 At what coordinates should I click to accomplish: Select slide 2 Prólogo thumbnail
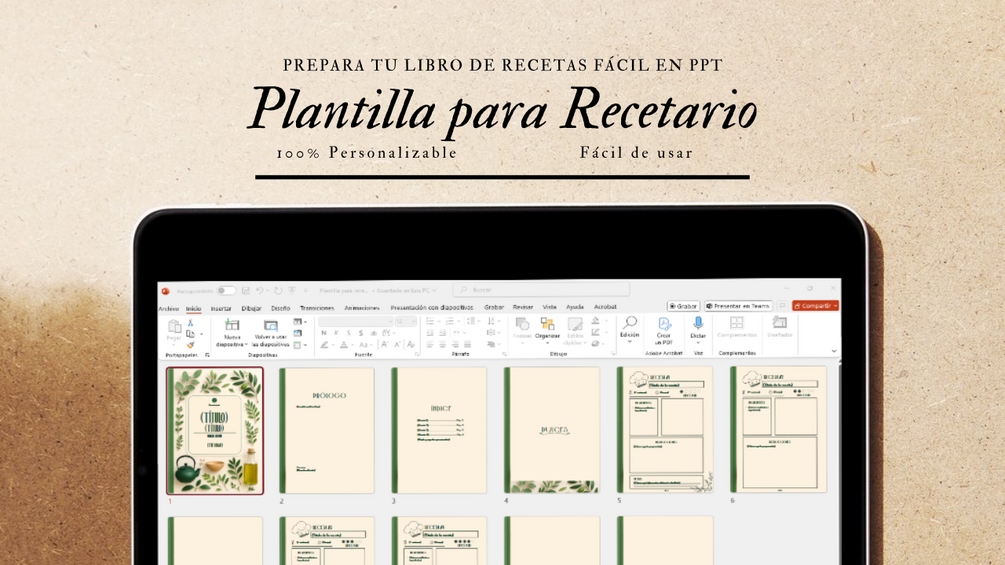[327, 430]
